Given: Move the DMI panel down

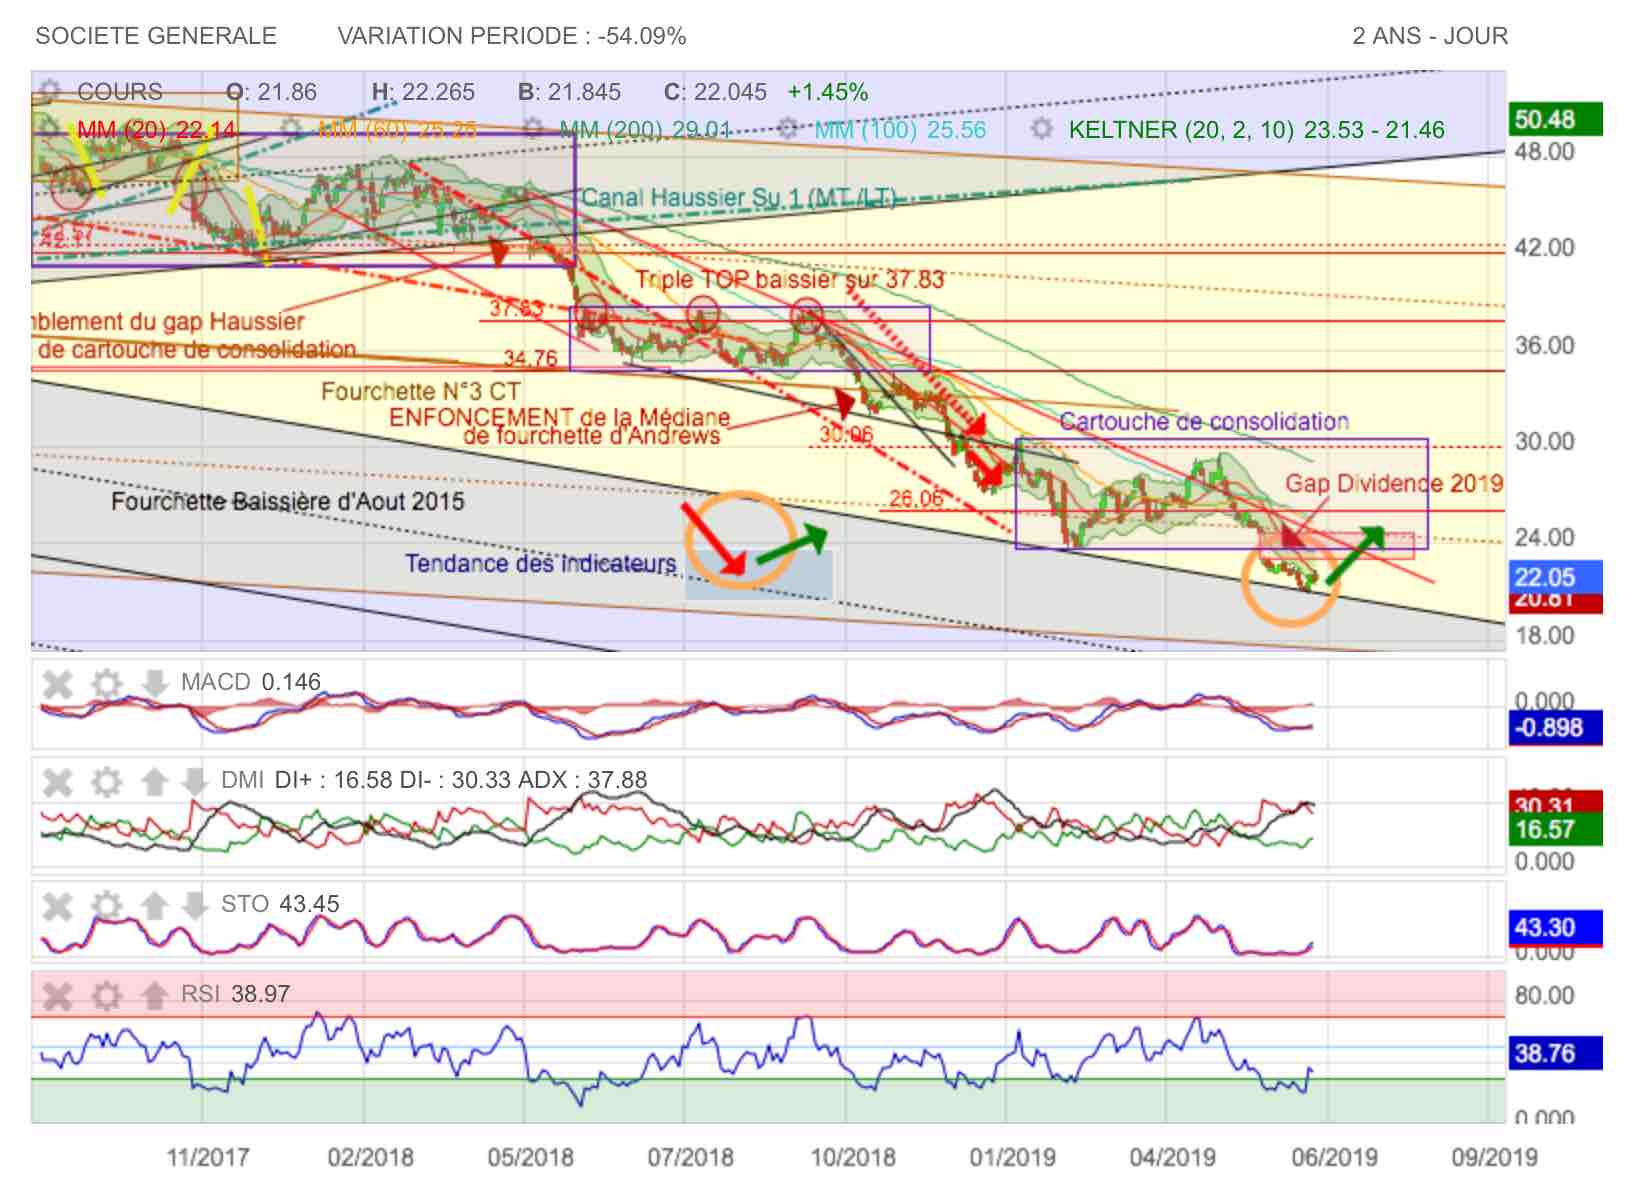Looking at the screenshot, I should (x=194, y=781).
